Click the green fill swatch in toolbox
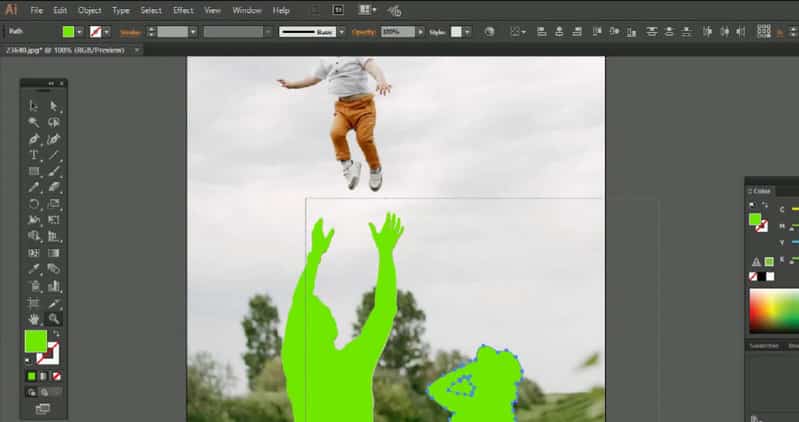The height and width of the screenshot is (422, 799). tap(36, 341)
